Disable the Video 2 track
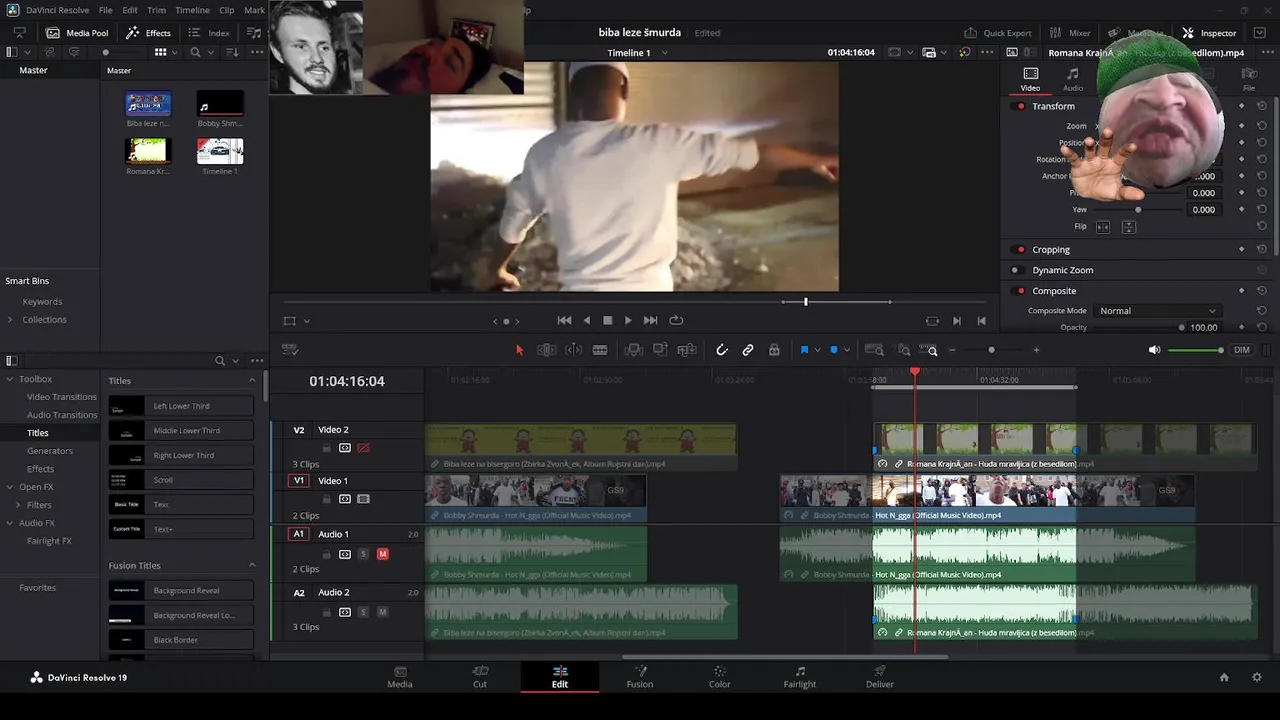 [x=363, y=448]
